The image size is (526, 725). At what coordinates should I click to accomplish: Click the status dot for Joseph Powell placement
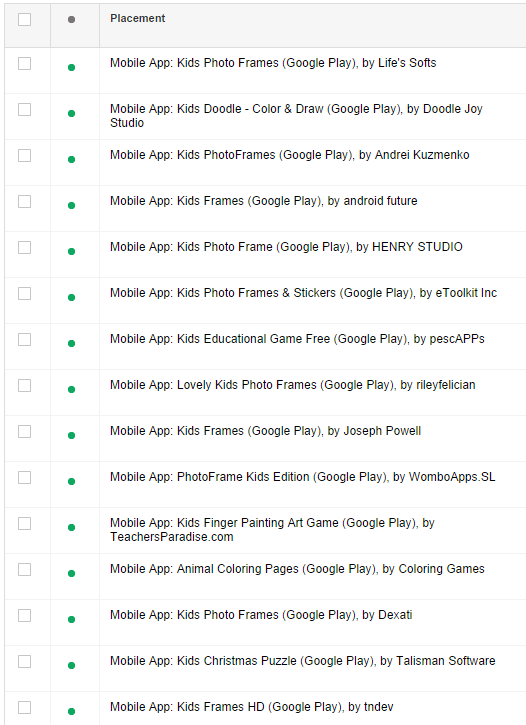71,436
